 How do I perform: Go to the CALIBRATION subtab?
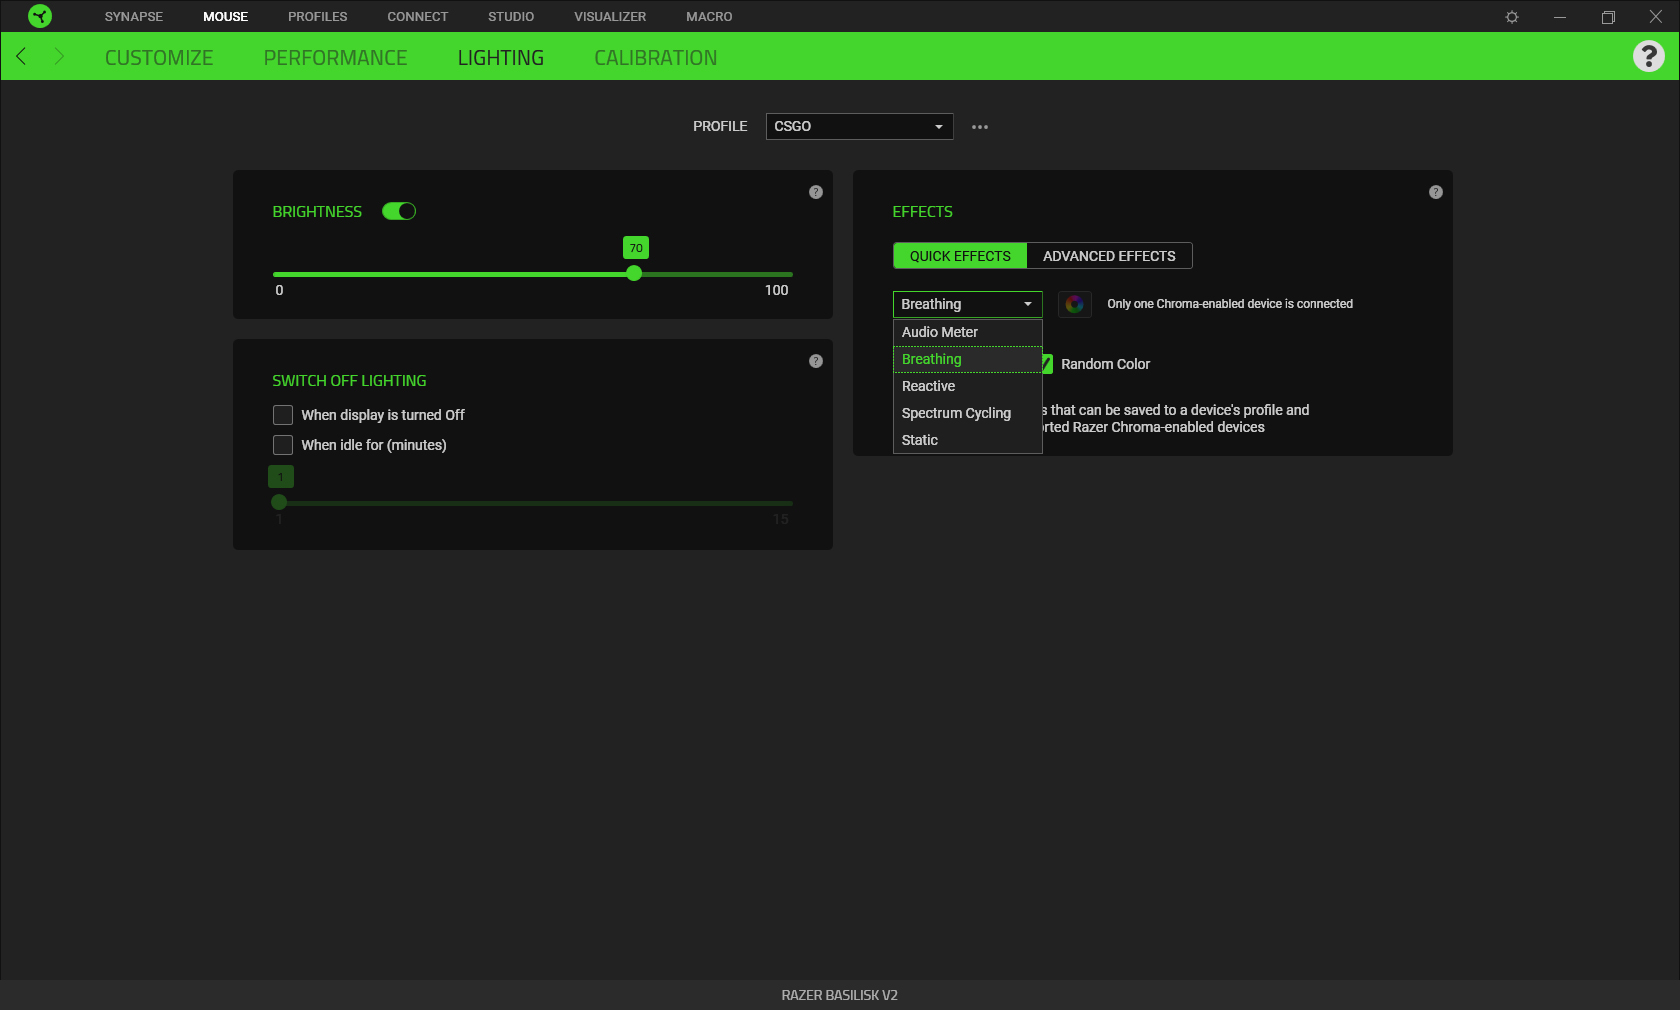tap(656, 58)
